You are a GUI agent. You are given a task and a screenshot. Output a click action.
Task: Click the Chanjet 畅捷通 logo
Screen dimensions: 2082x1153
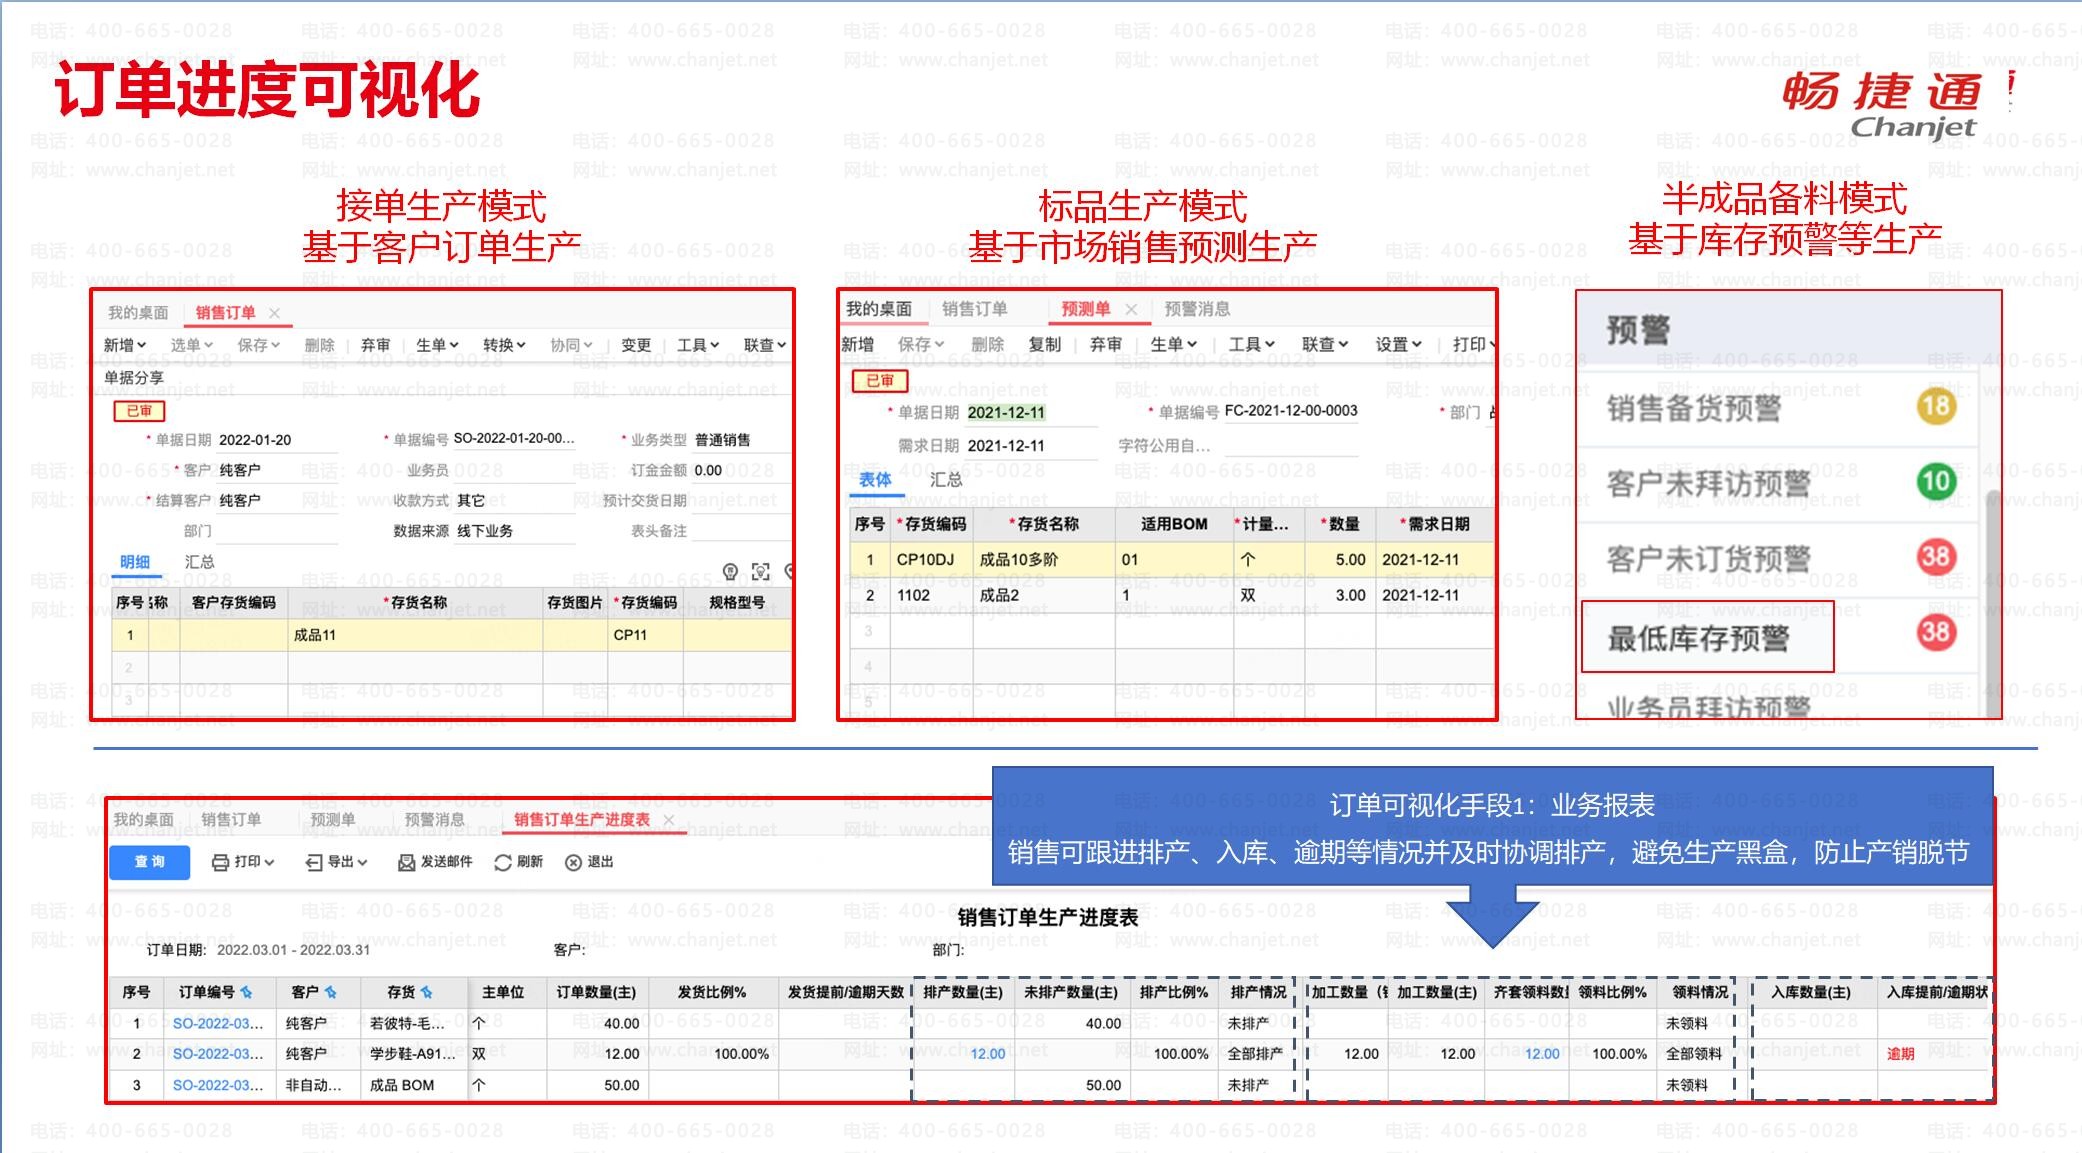coord(1883,104)
